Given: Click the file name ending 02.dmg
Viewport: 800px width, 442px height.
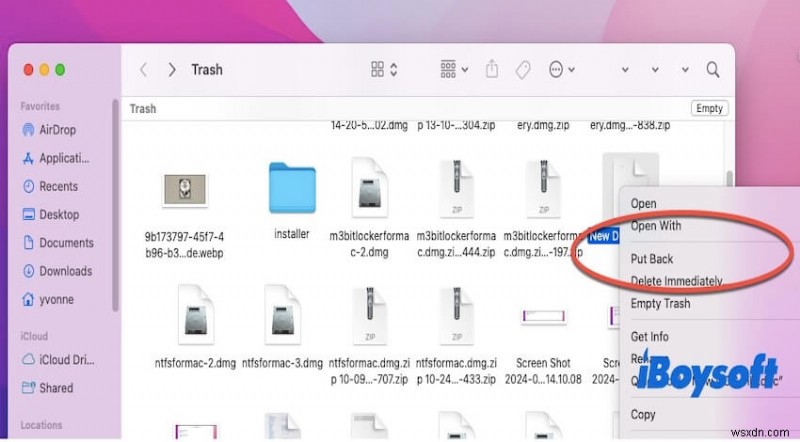Looking at the screenshot, I should (369, 125).
